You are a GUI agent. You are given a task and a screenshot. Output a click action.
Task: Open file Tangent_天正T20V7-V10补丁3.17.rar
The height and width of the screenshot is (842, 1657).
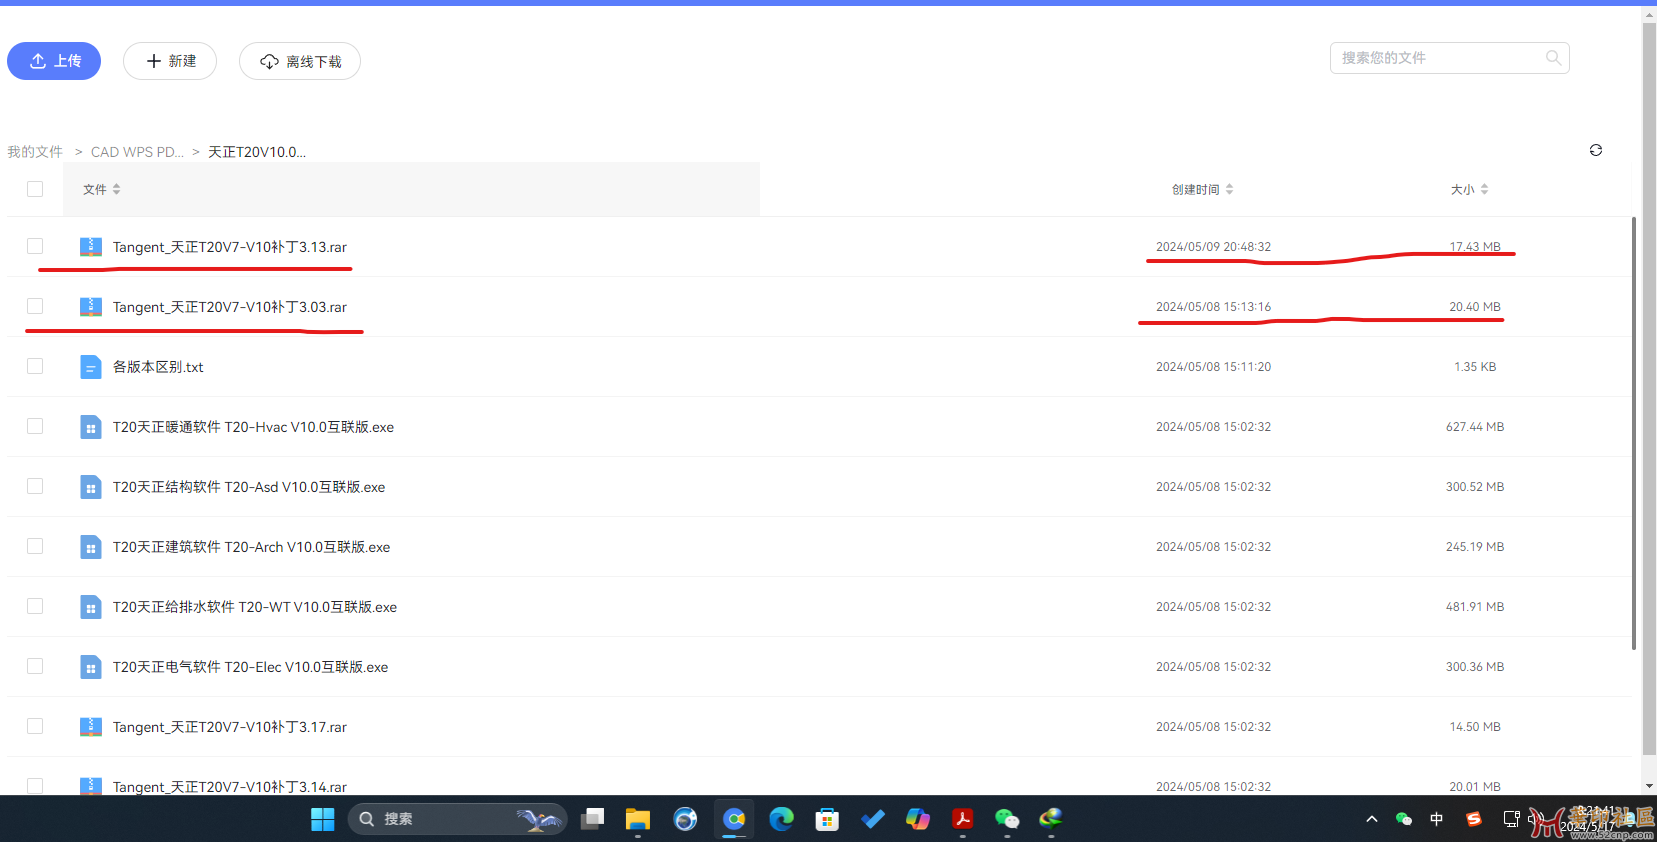(230, 727)
